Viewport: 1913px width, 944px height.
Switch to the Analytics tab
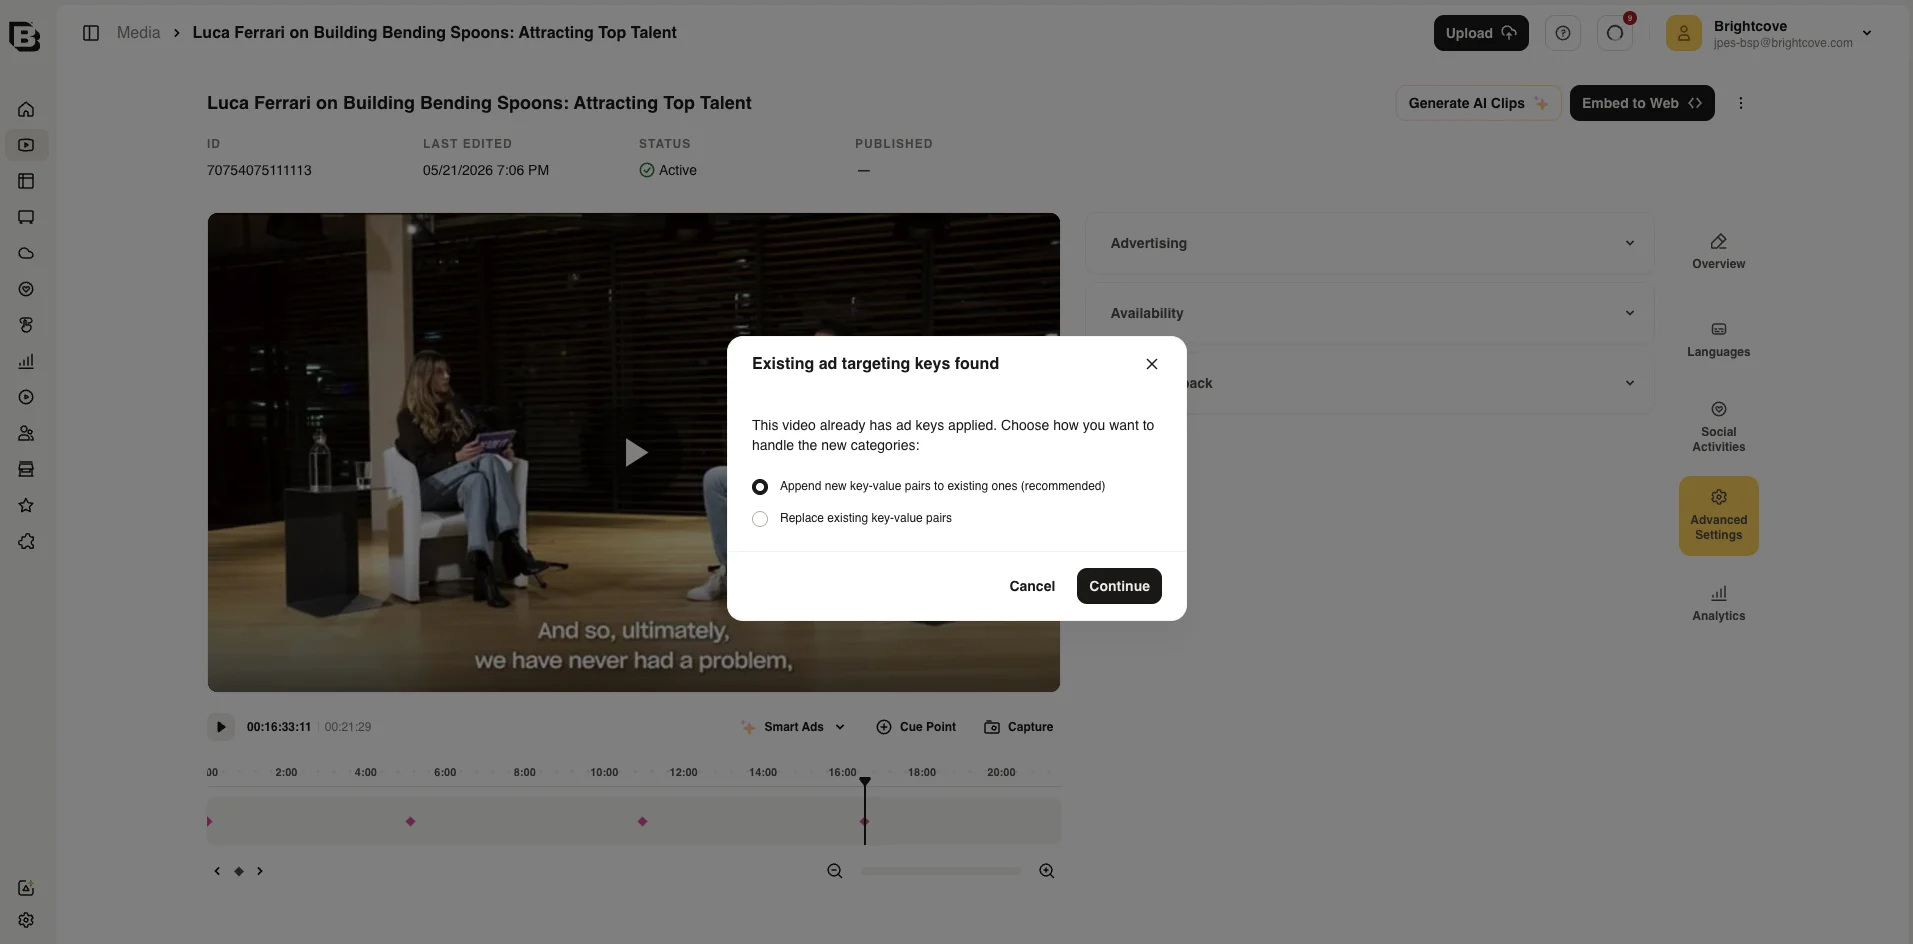[1718, 603]
